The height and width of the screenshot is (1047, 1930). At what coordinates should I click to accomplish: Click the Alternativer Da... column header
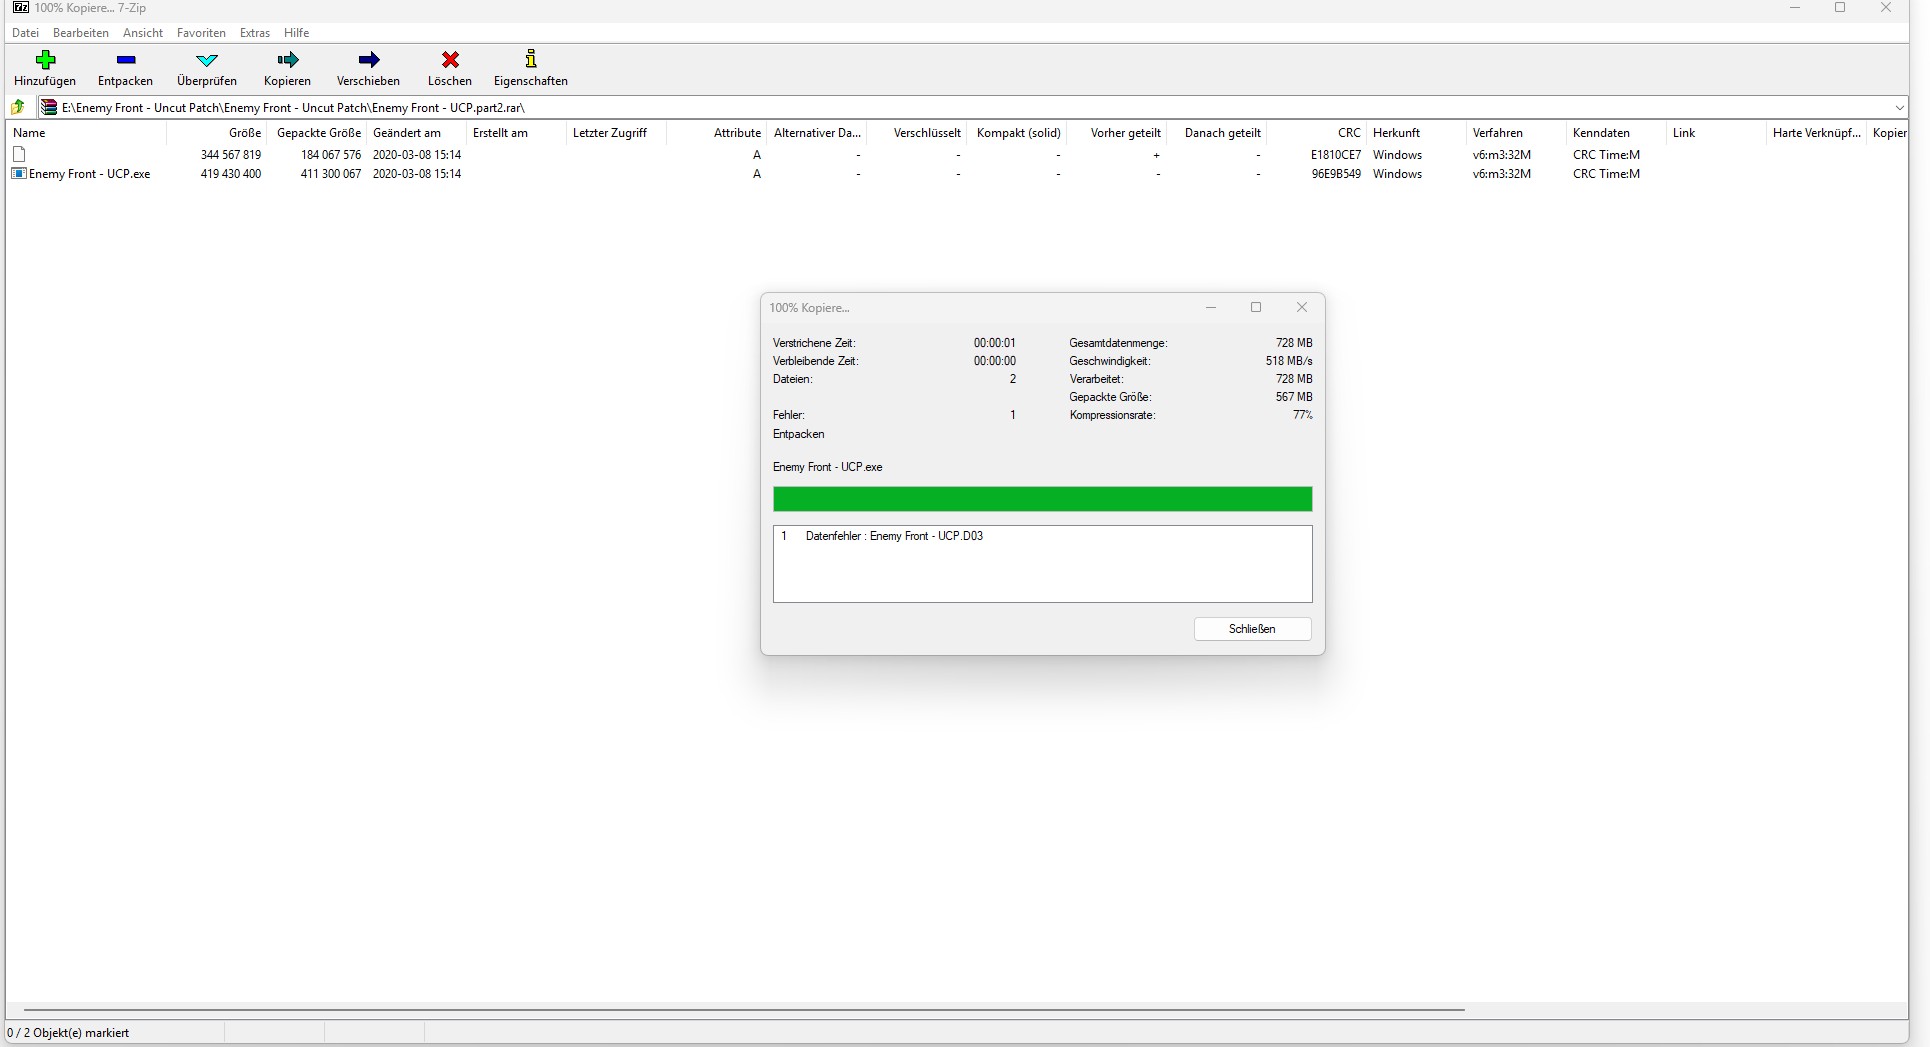pos(817,133)
